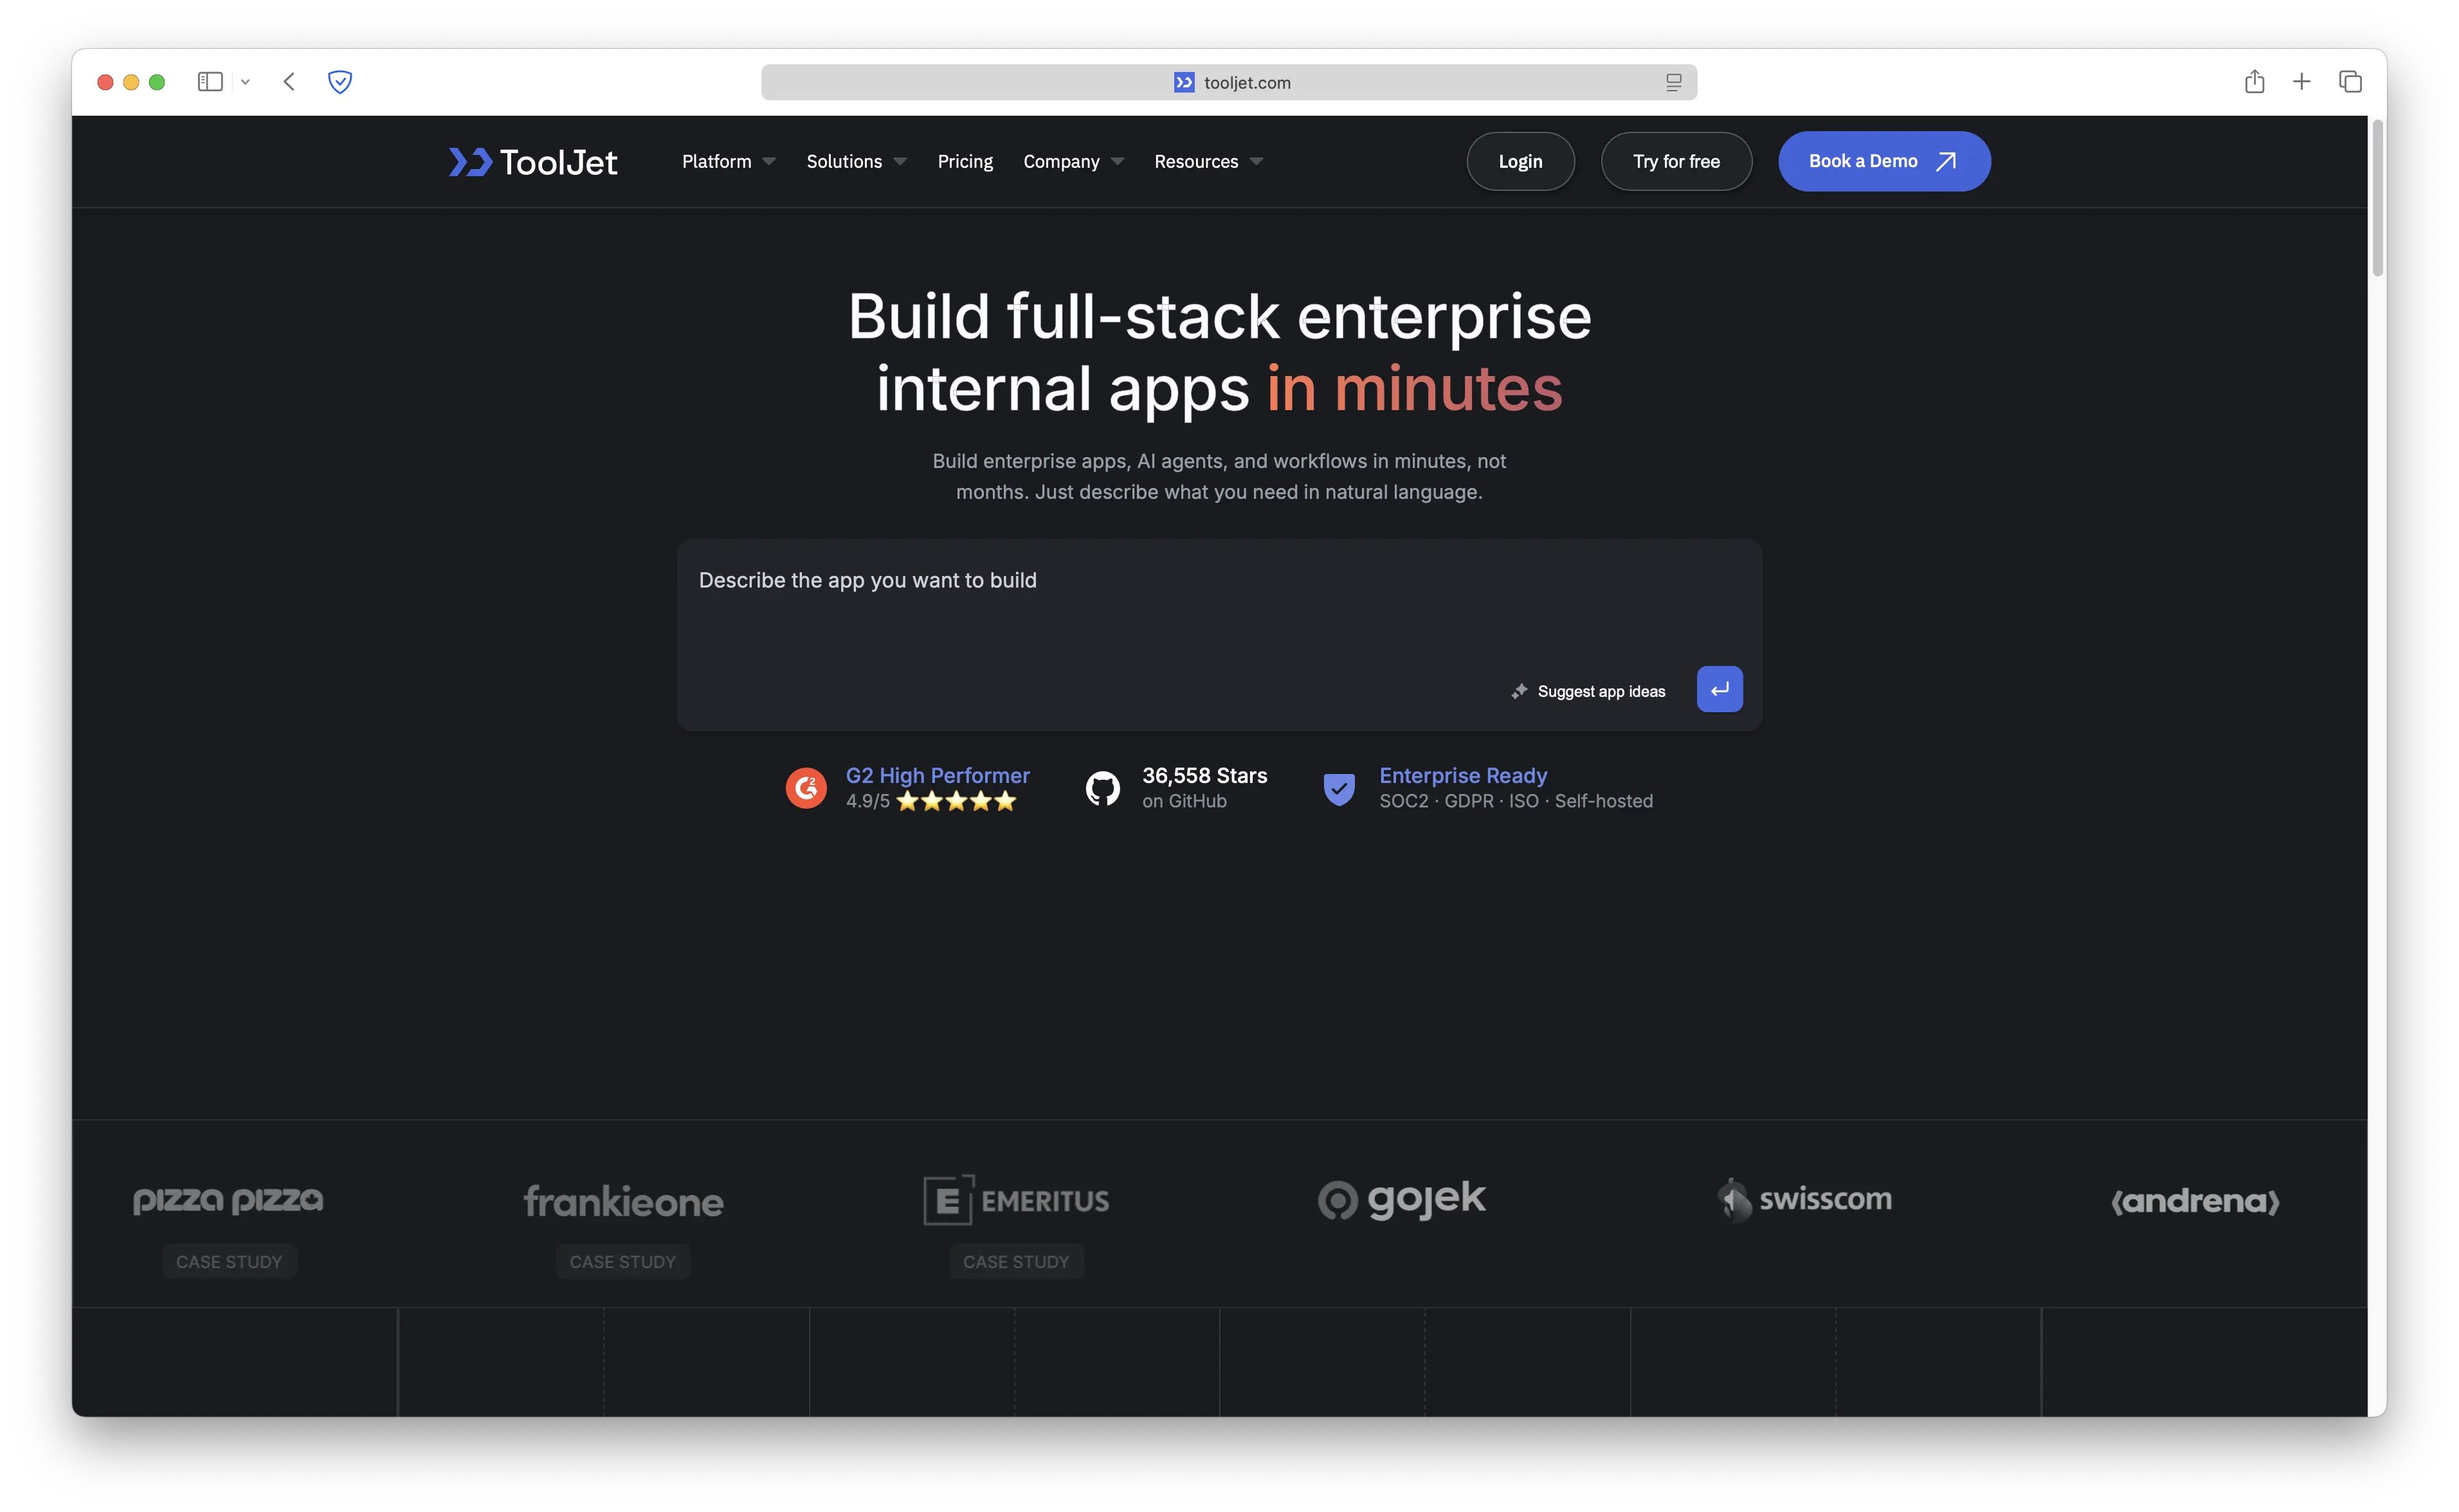The image size is (2459, 1512).
Task: Go to the Pricing page
Action: point(965,162)
